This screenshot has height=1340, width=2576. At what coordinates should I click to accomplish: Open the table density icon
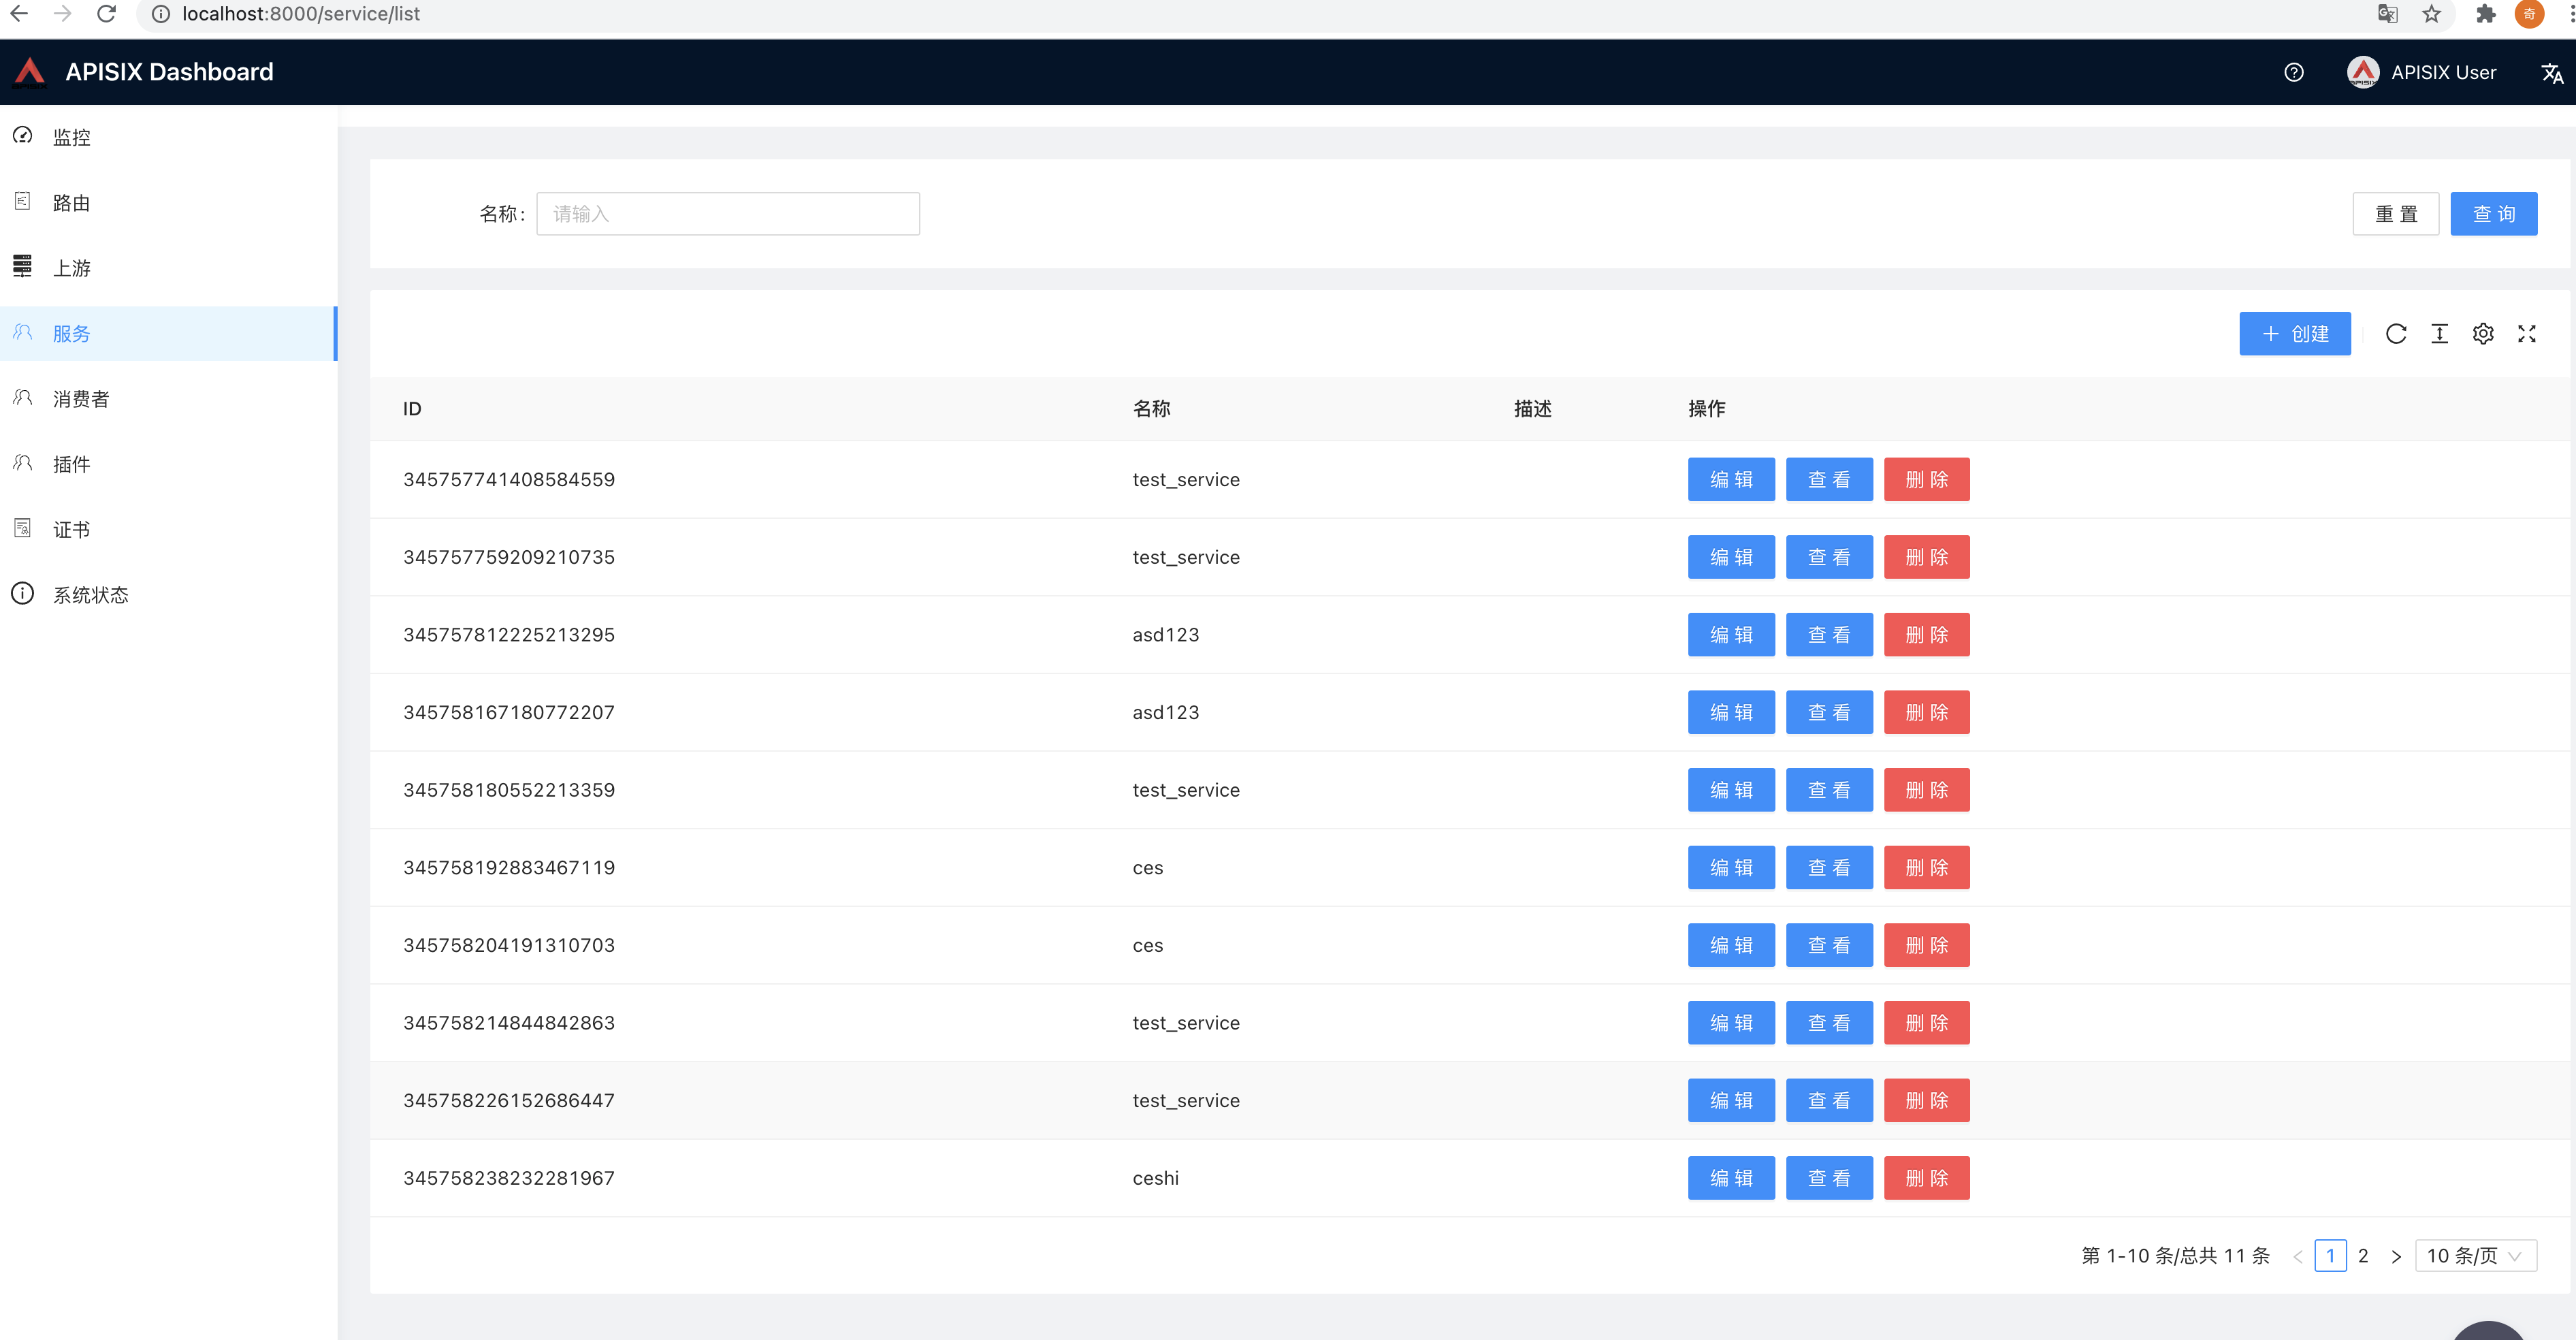tap(2439, 334)
